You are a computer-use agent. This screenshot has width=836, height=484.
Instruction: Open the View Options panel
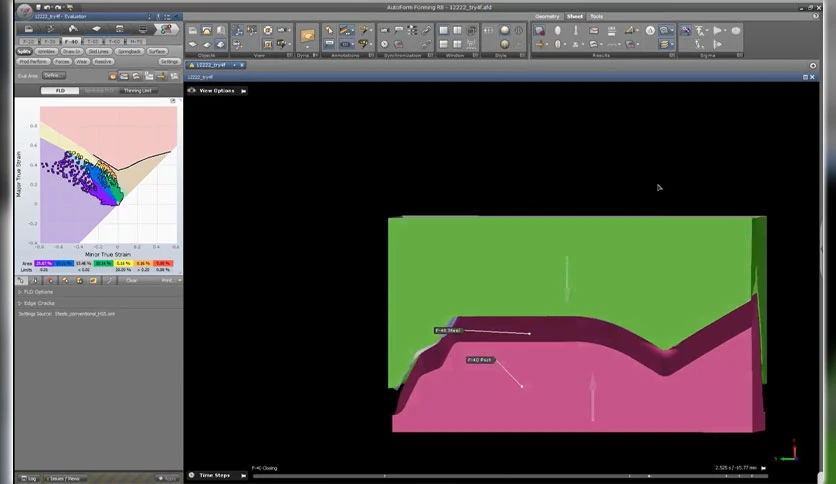(x=217, y=91)
